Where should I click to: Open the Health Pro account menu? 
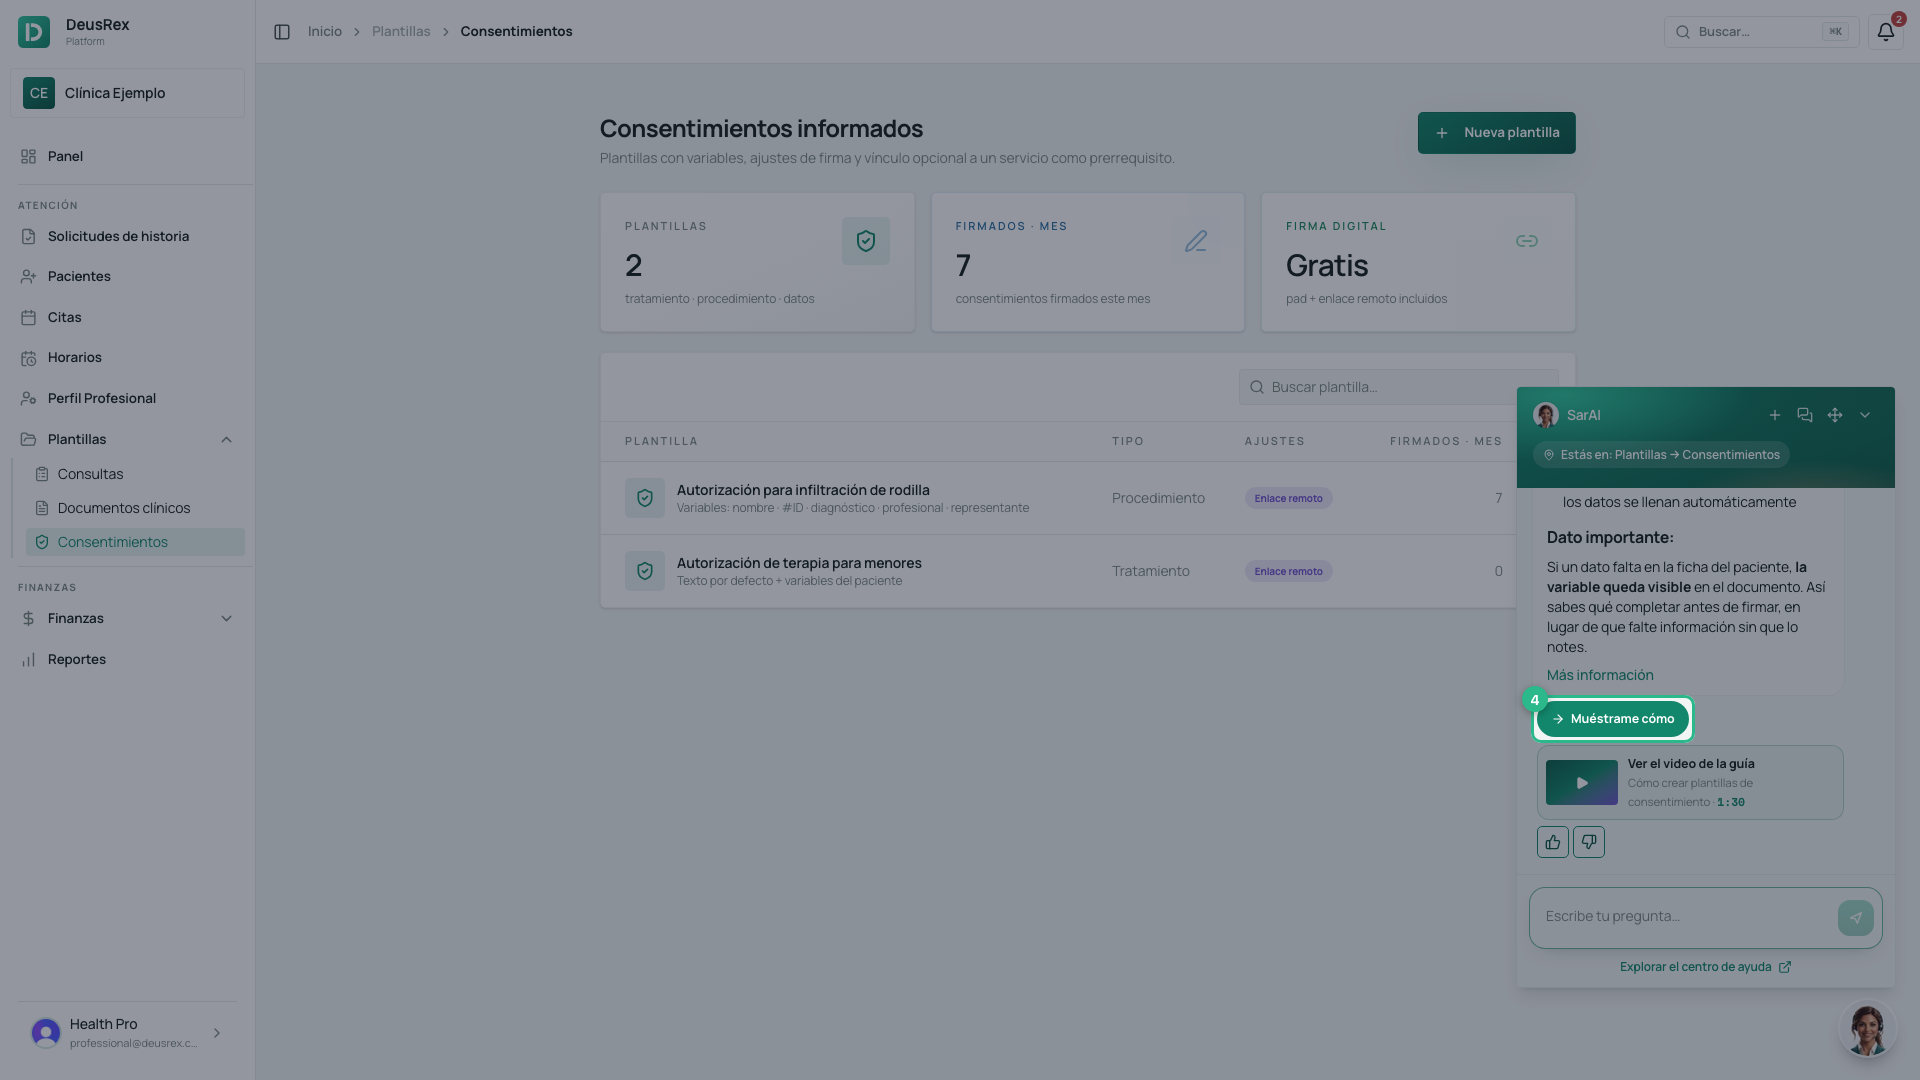point(127,1033)
